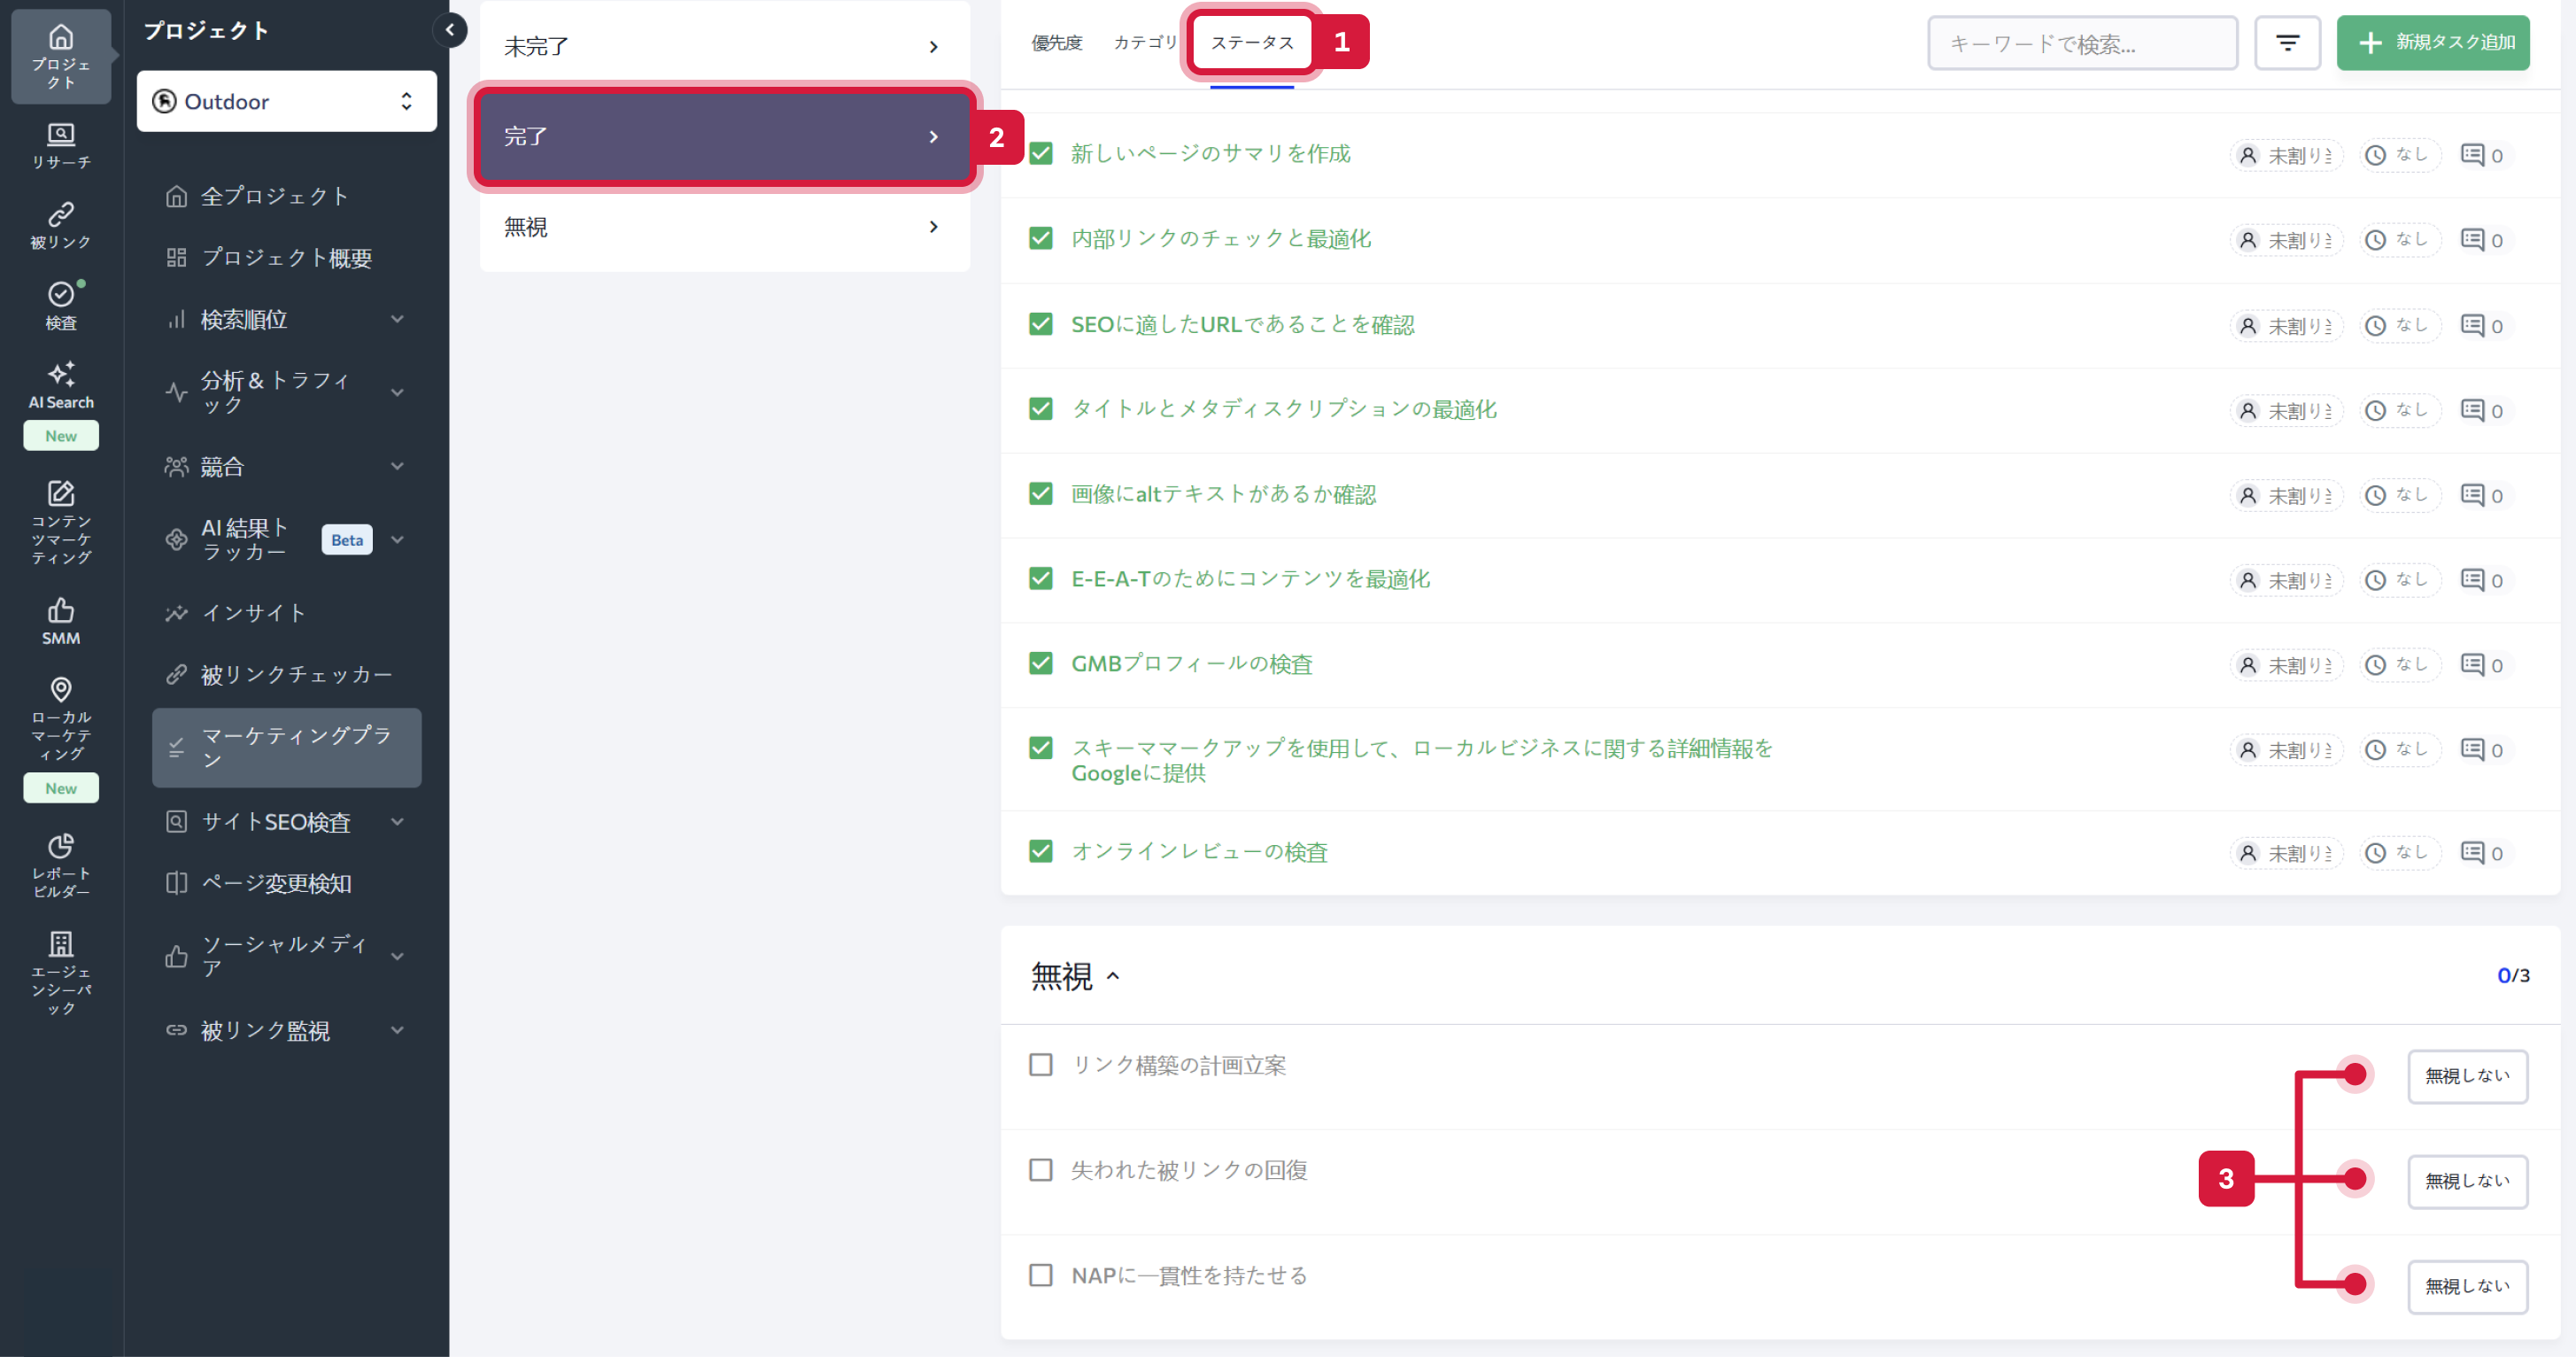This screenshot has width=2576, height=1357.
Task: Expand the 検索順位 submenu
Action: coord(398,318)
